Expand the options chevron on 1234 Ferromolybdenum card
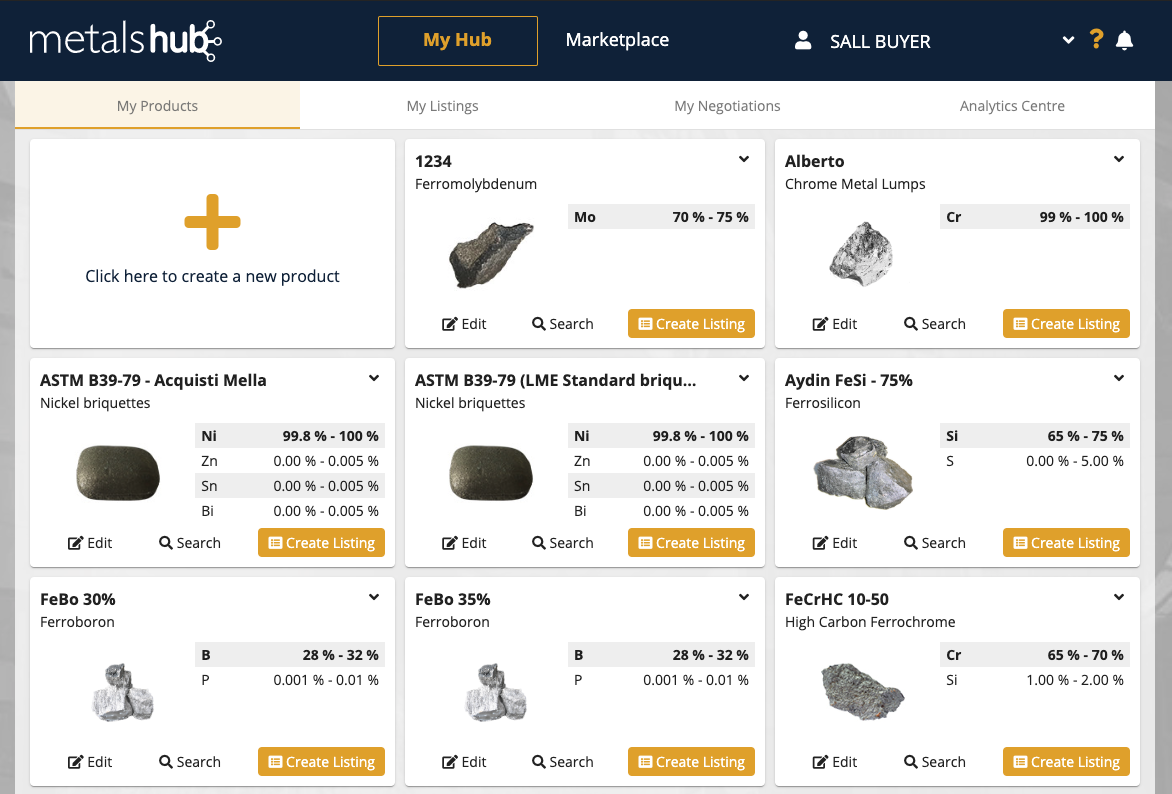The height and width of the screenshot is (794, 1172). tap(743, 158)
